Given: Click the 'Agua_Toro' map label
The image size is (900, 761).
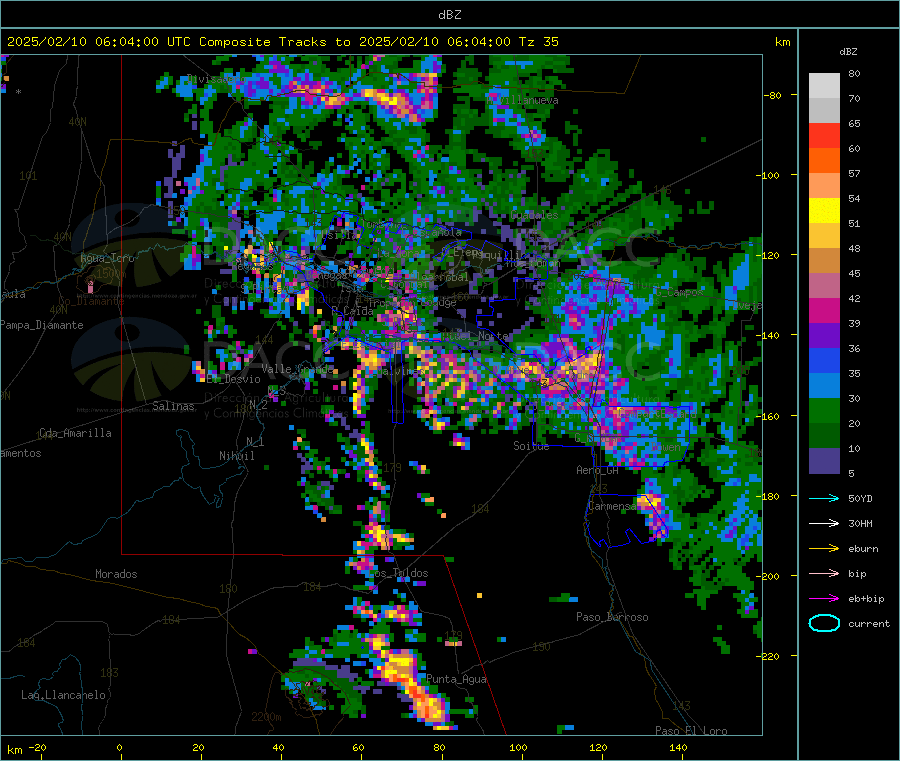Looking at the screenshot, I should point(107,258).
